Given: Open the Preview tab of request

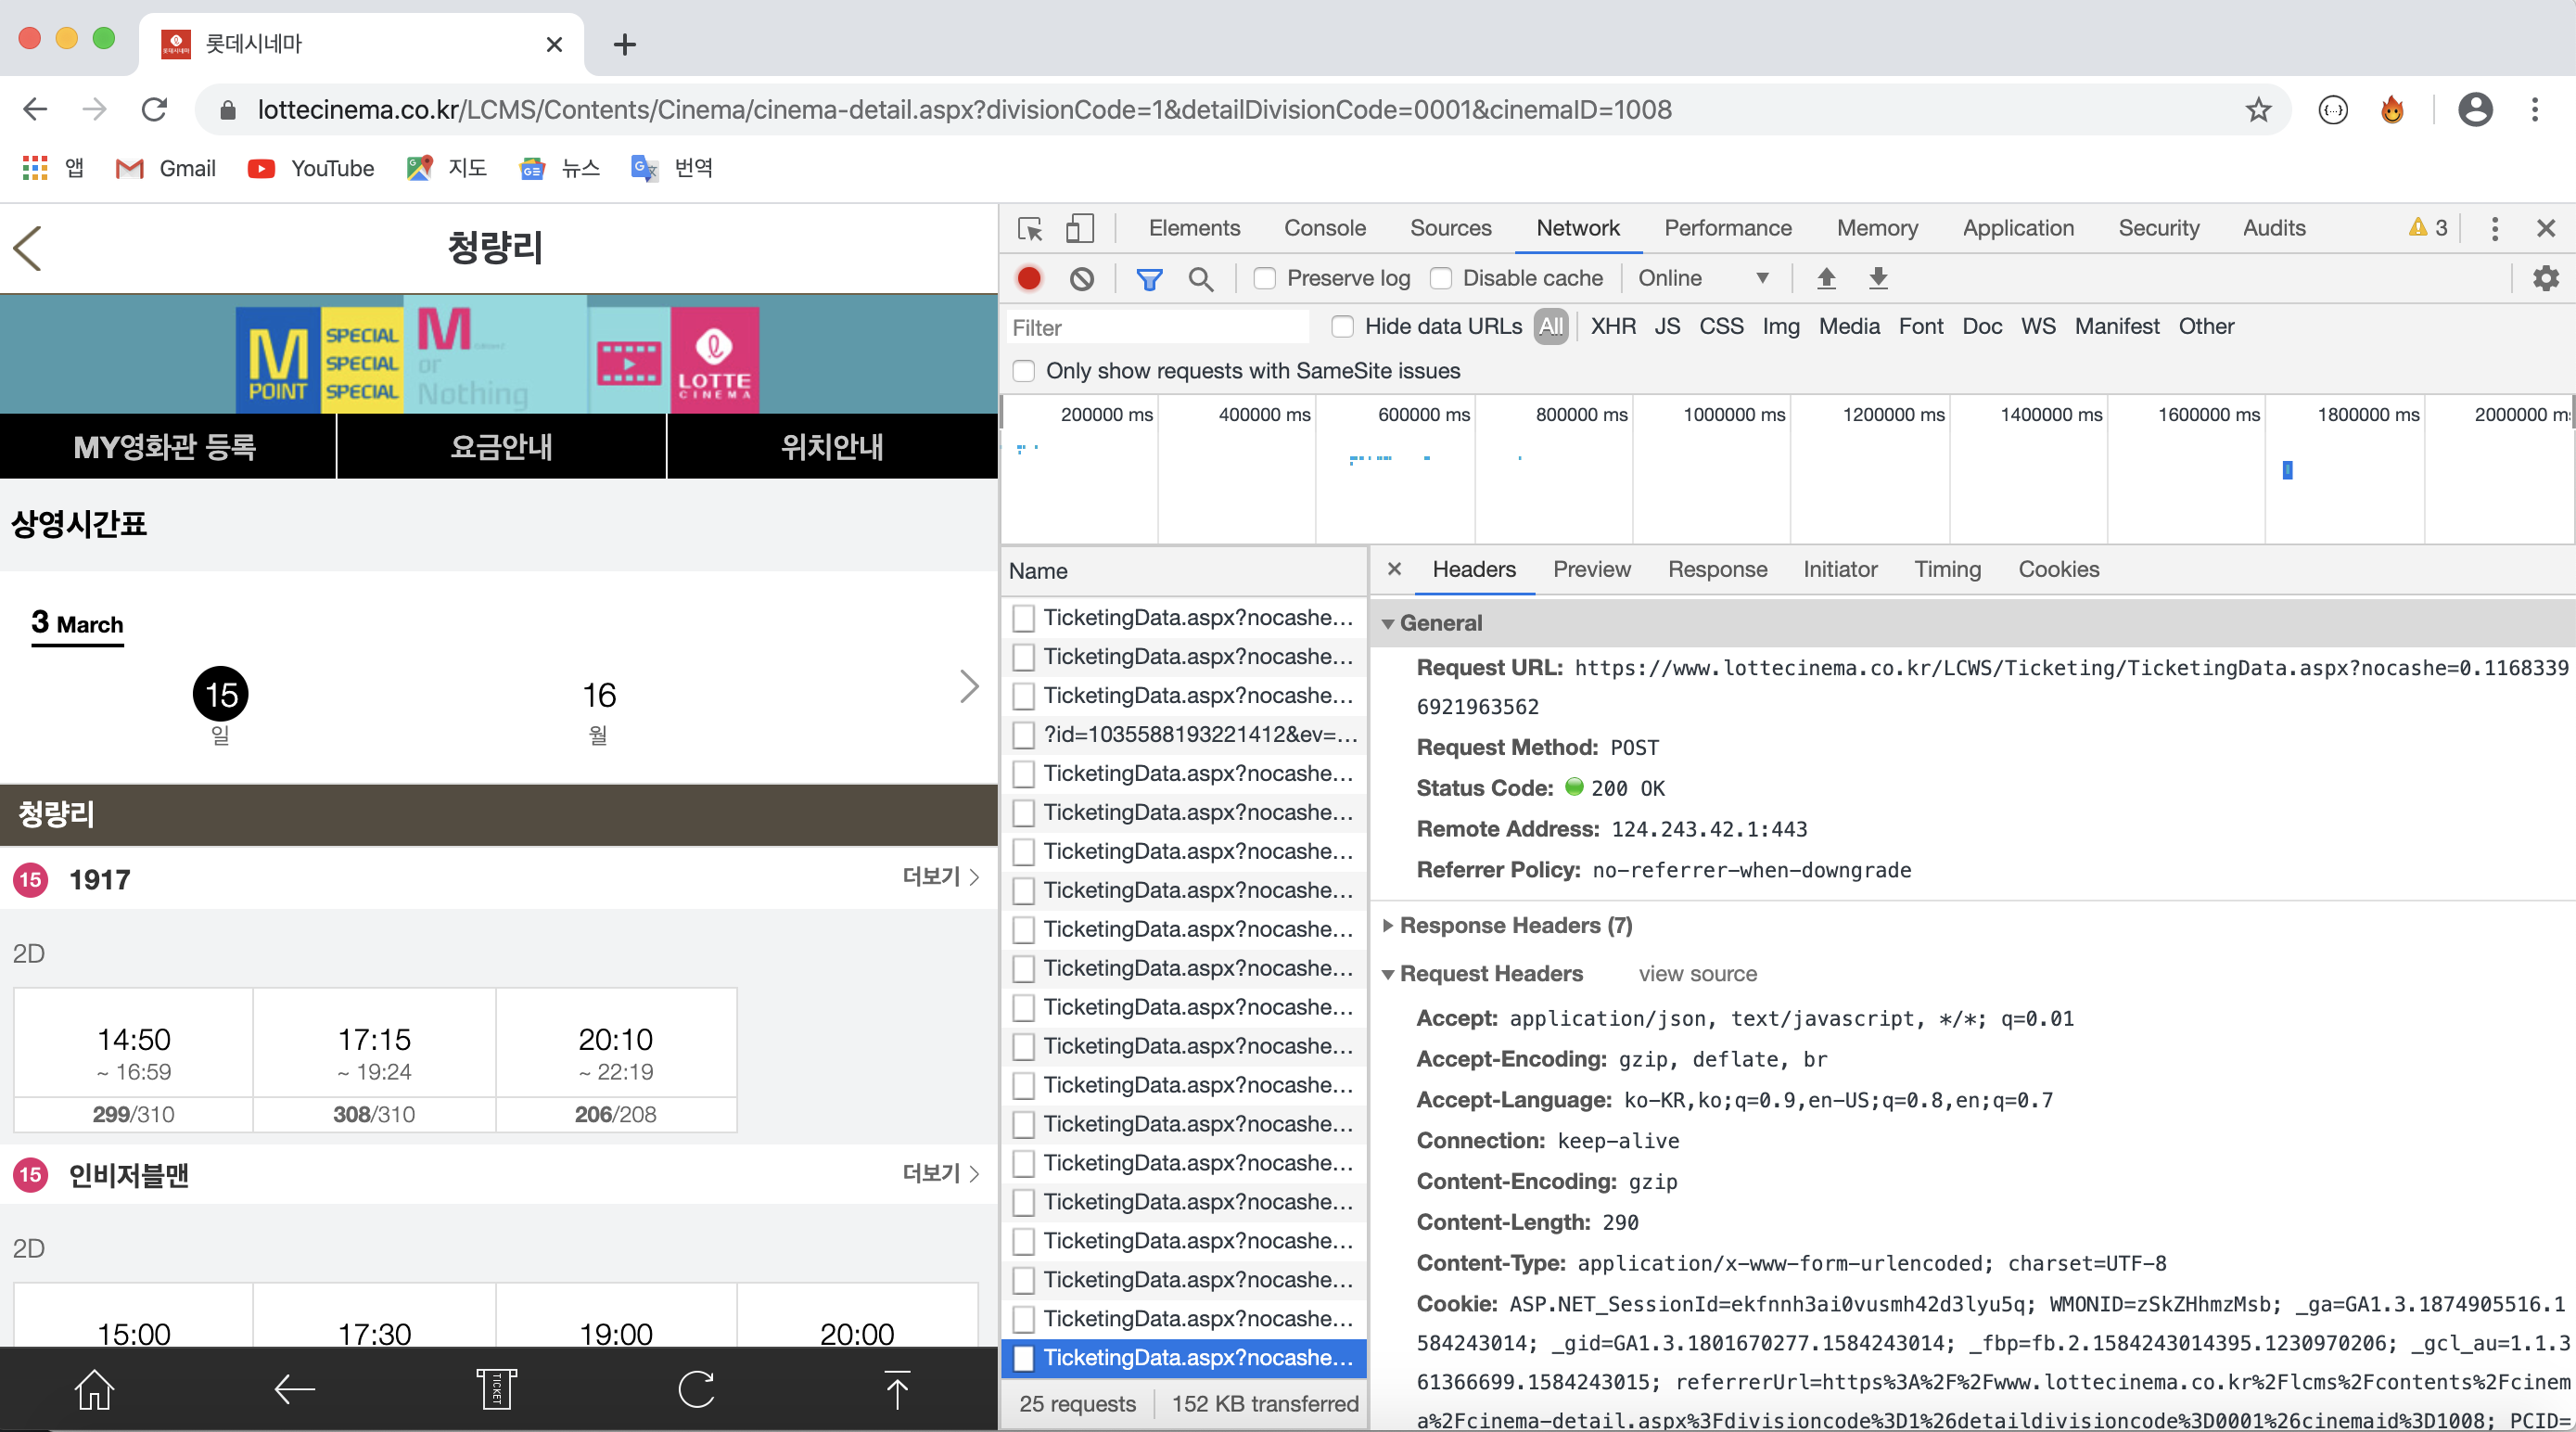Looking at the screenshot, I should 1591,569.
